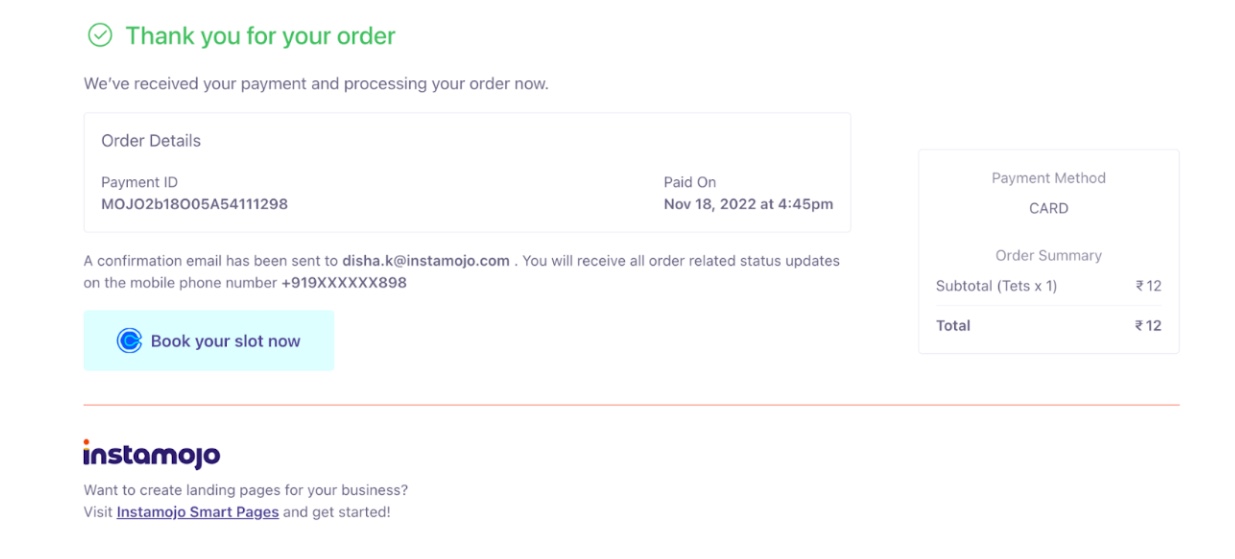Click the Order Details heading
This screenshot has width=1235, height=559.
pyautogui.click(x=151, y=141)
